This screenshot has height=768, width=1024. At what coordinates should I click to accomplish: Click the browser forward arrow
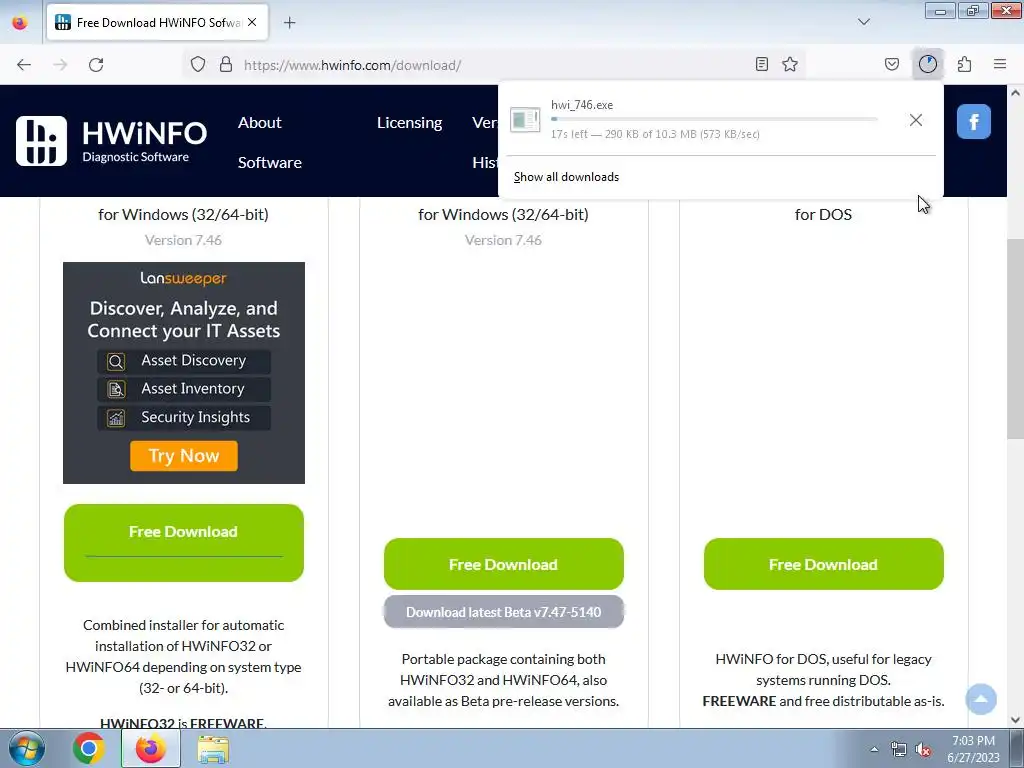[x=60, y=65]
